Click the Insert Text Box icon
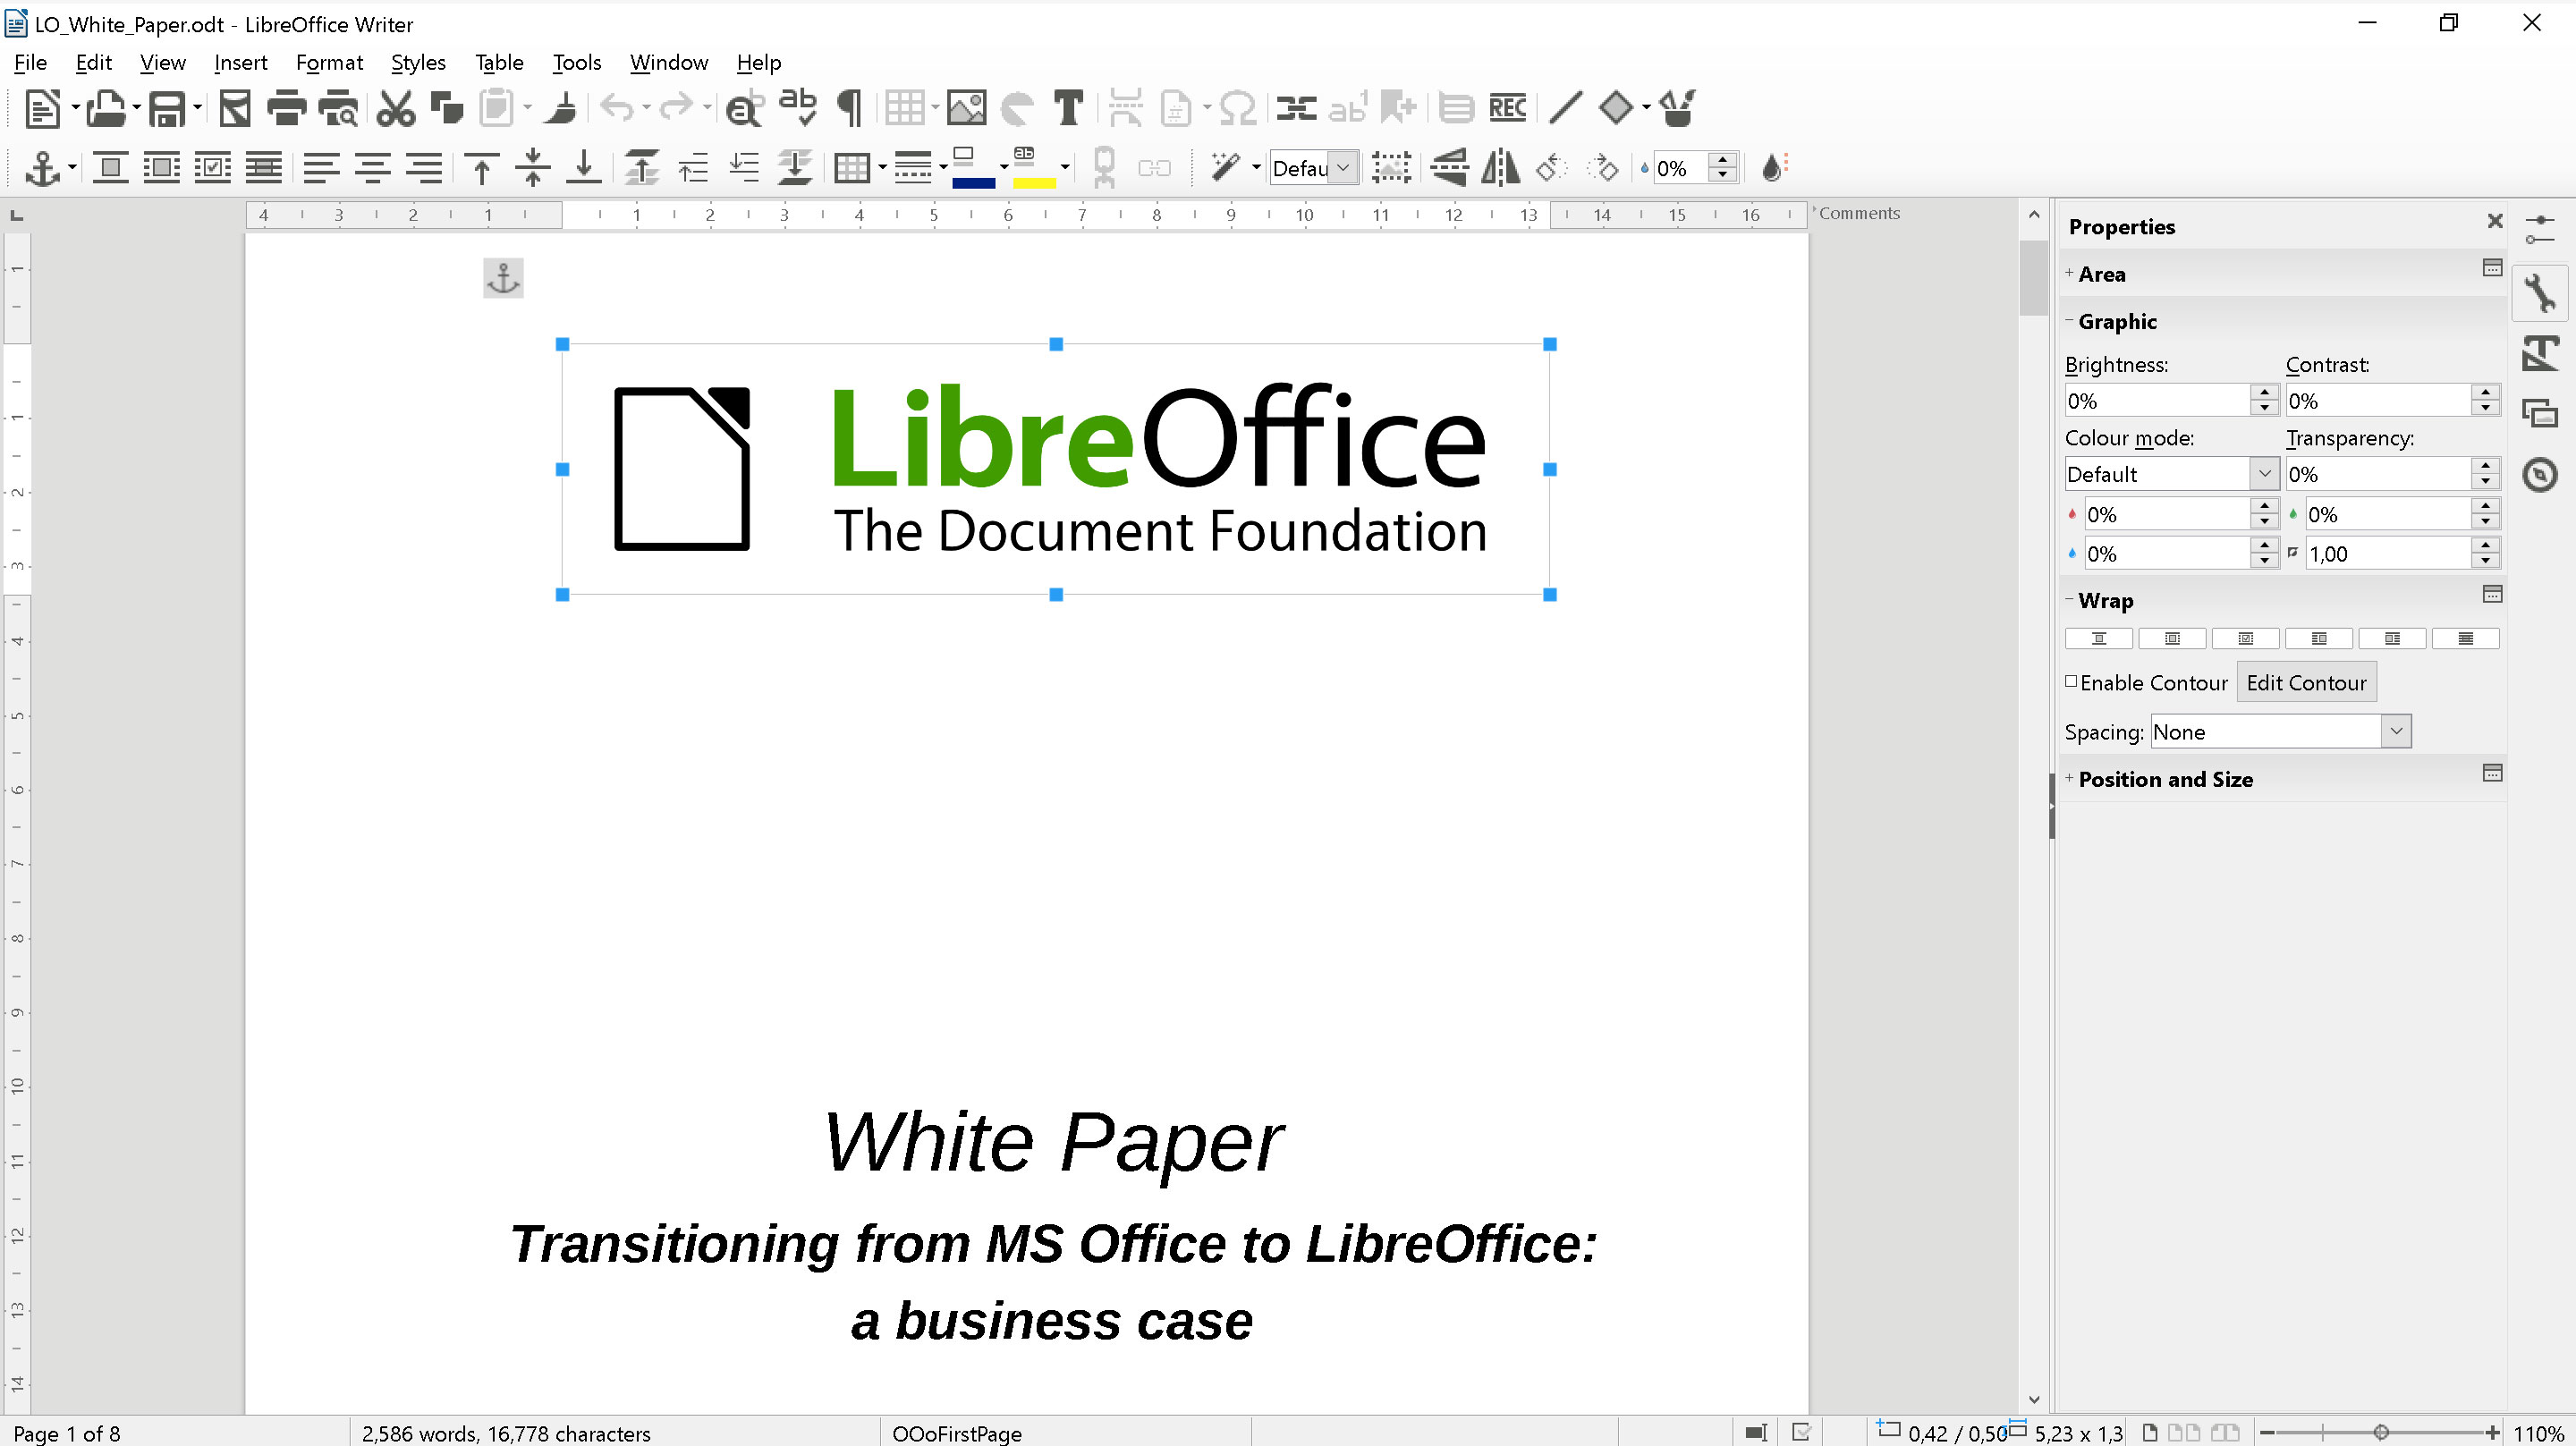This screenshot has height=1446, width=2576. (1068, 108)
